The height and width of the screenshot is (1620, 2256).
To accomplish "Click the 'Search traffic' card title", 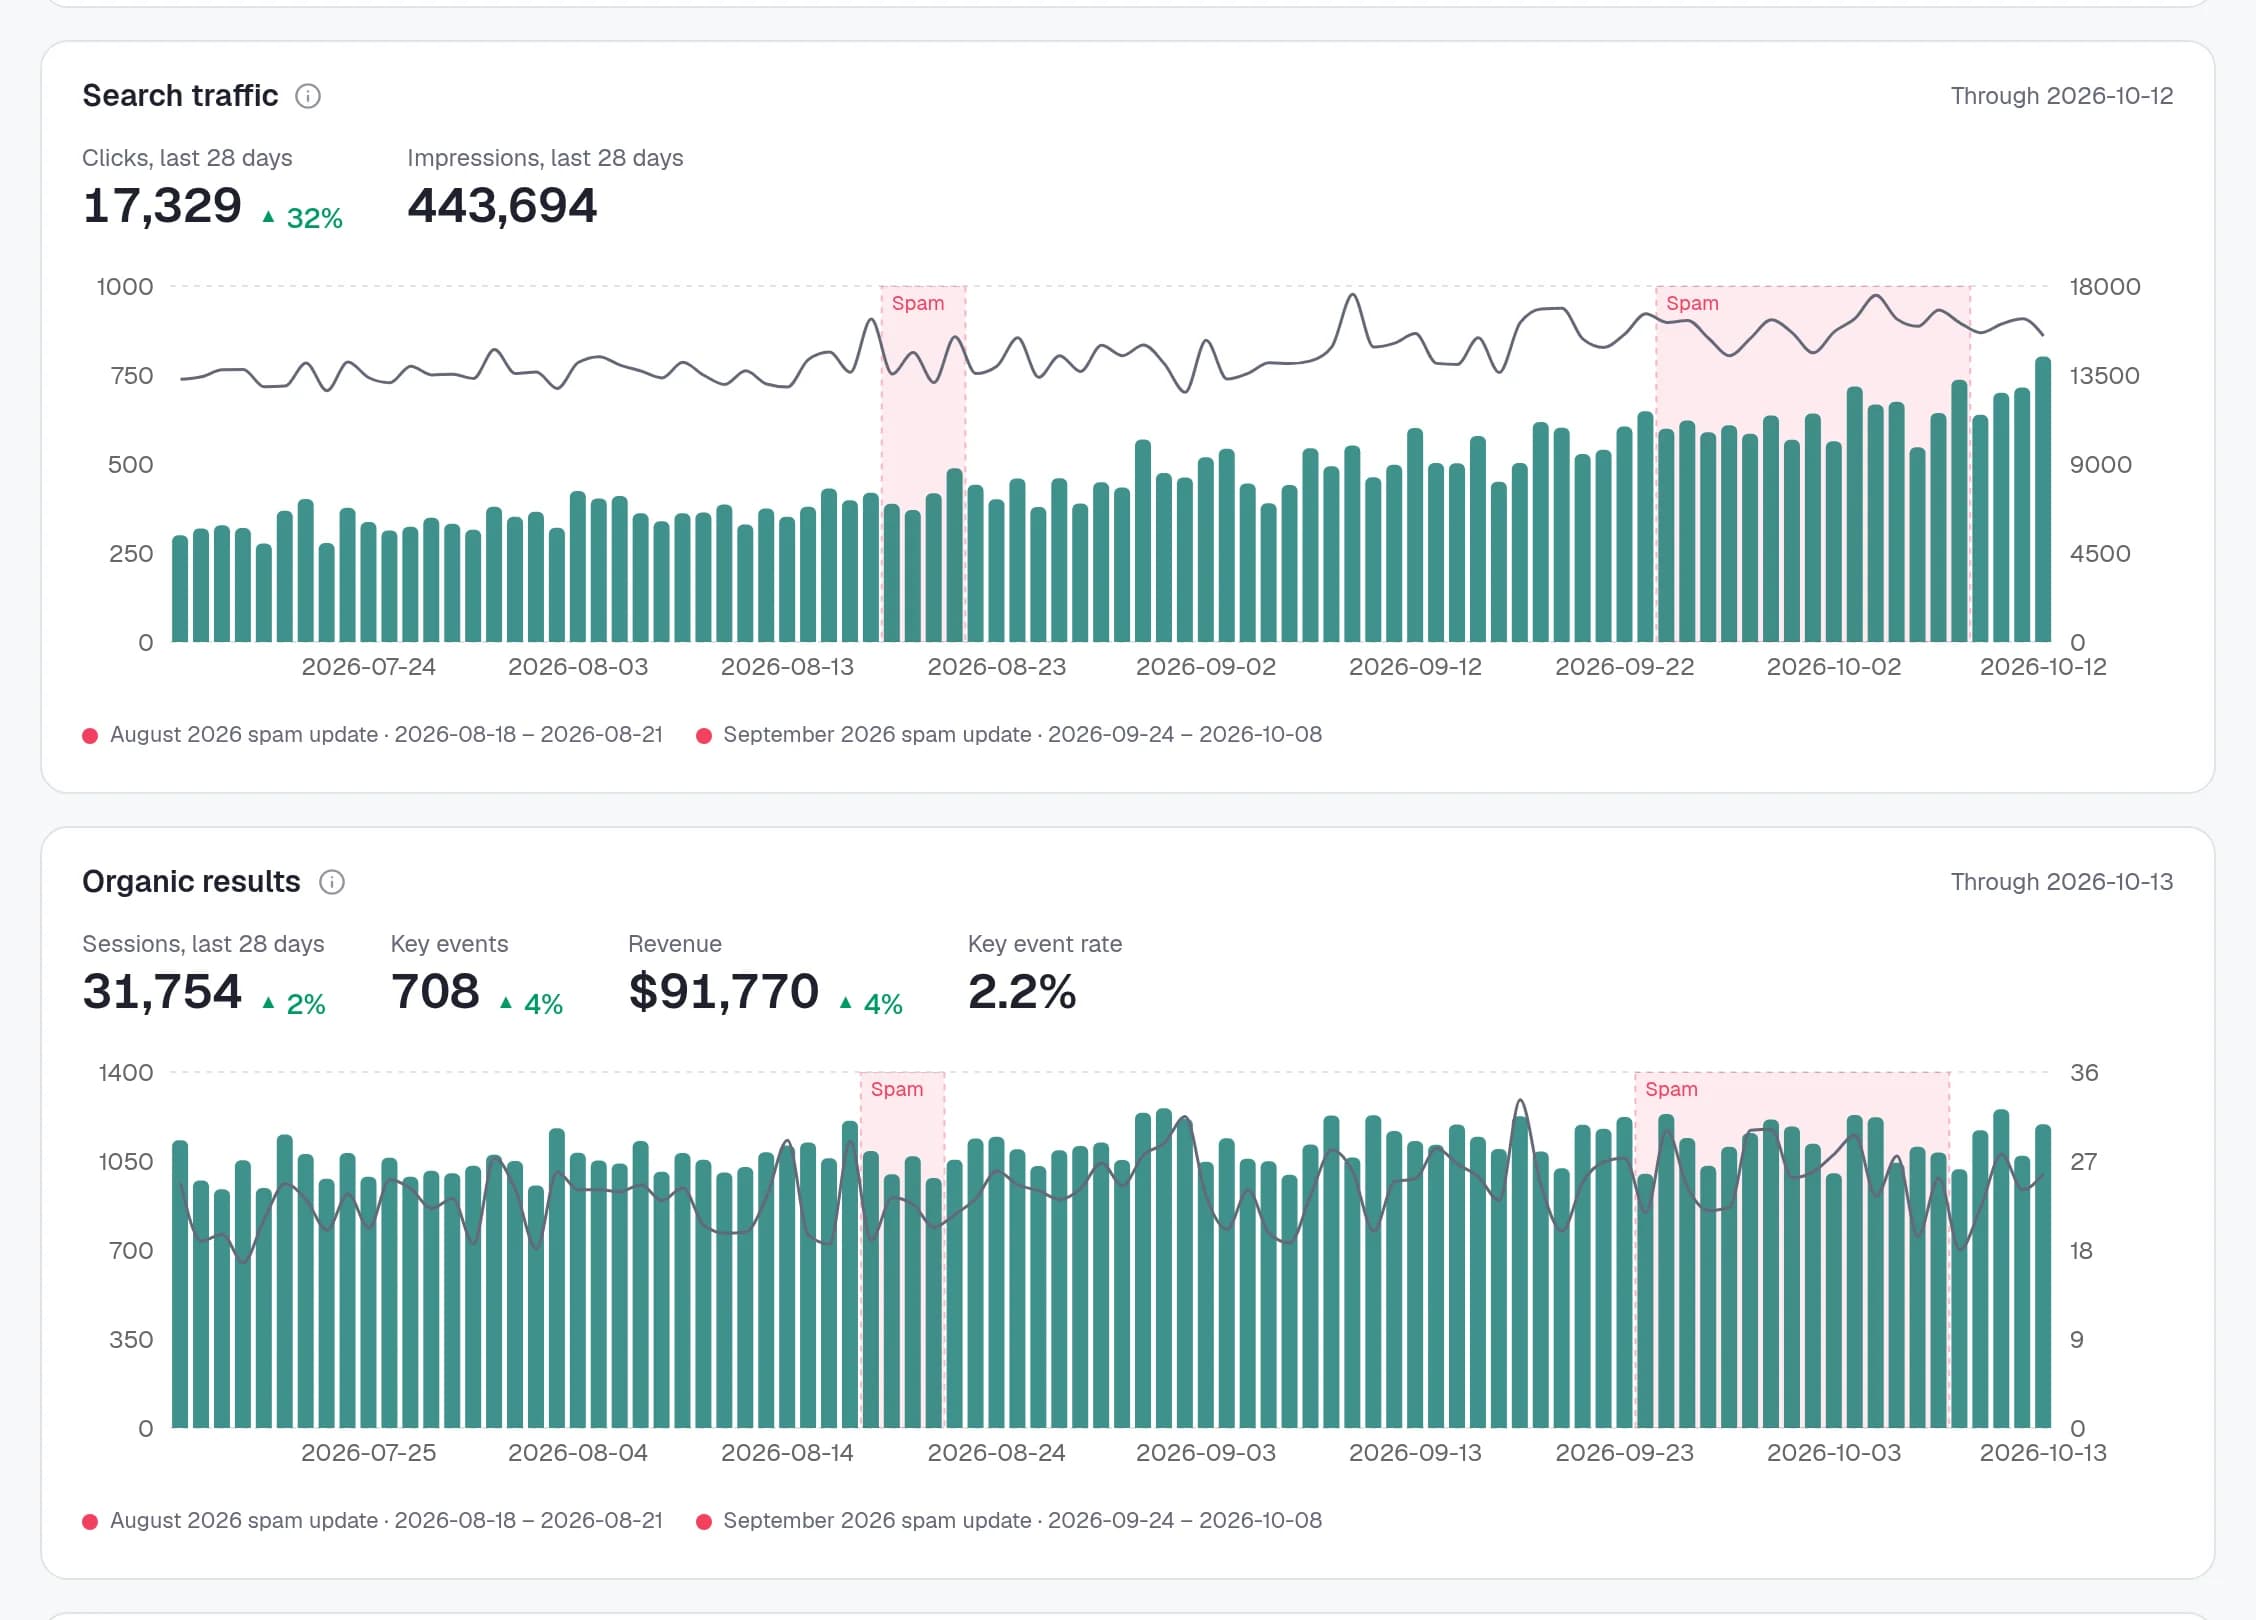I will coord(180,96).
